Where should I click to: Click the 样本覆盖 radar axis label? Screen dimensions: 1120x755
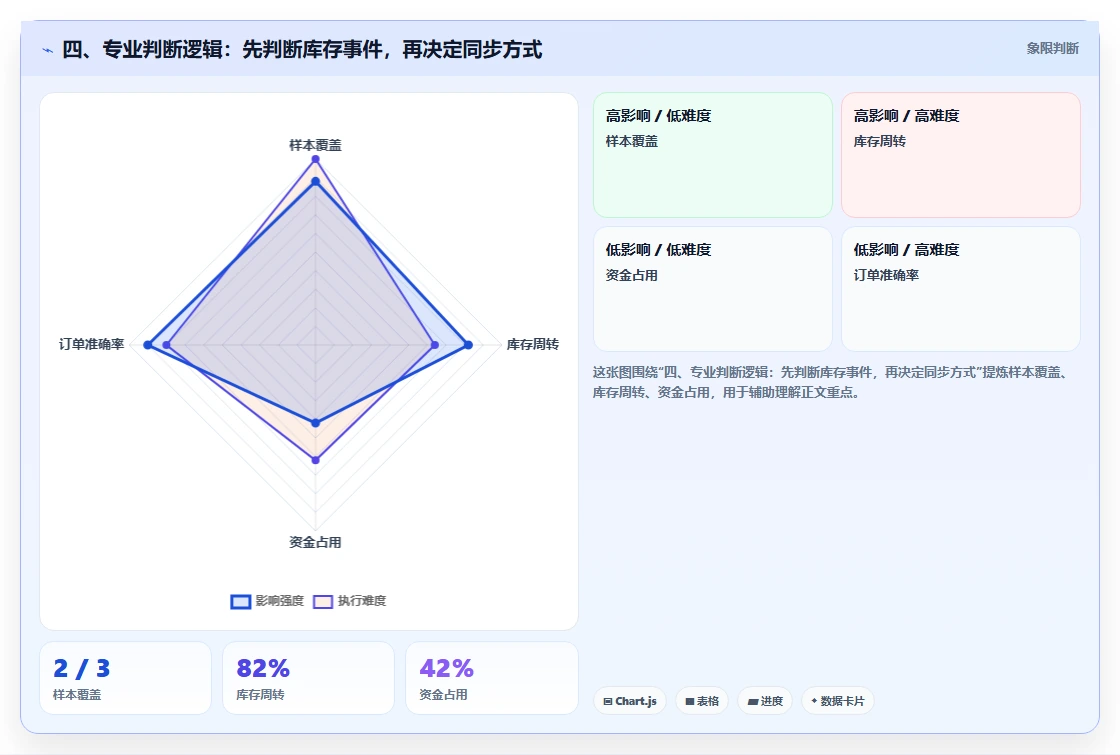[x=315, y=145]
